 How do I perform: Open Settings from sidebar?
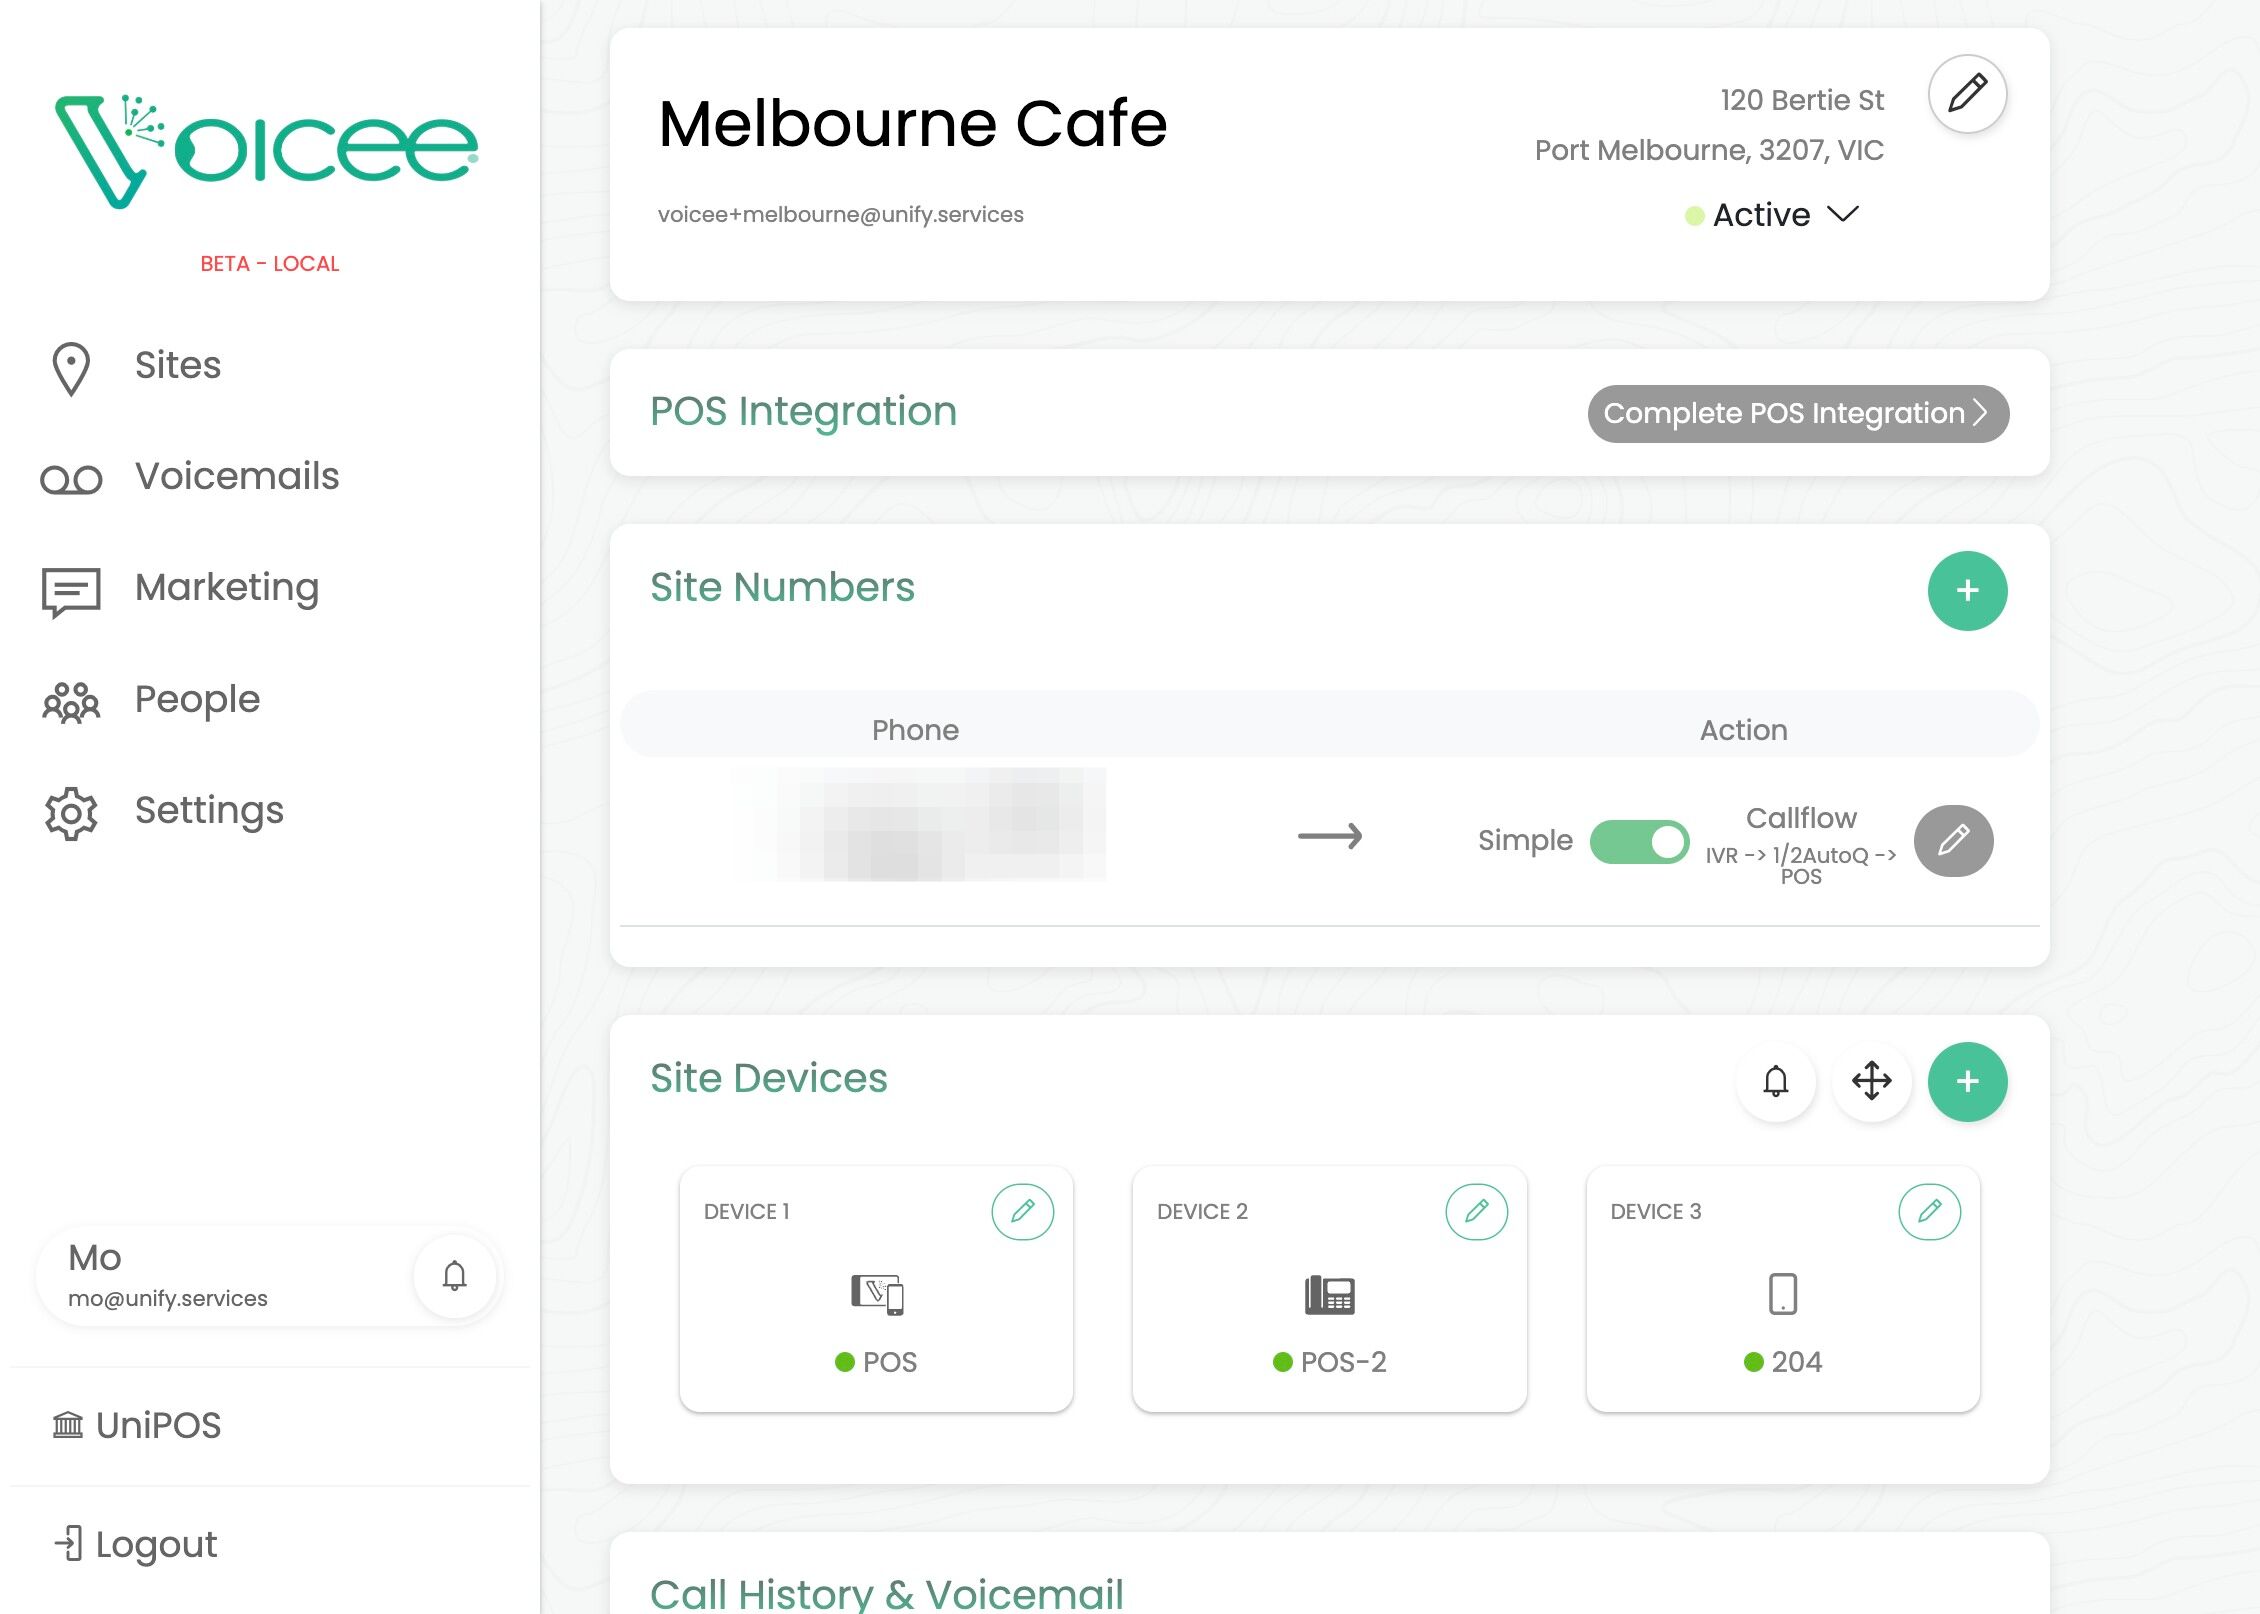(208, 810)
